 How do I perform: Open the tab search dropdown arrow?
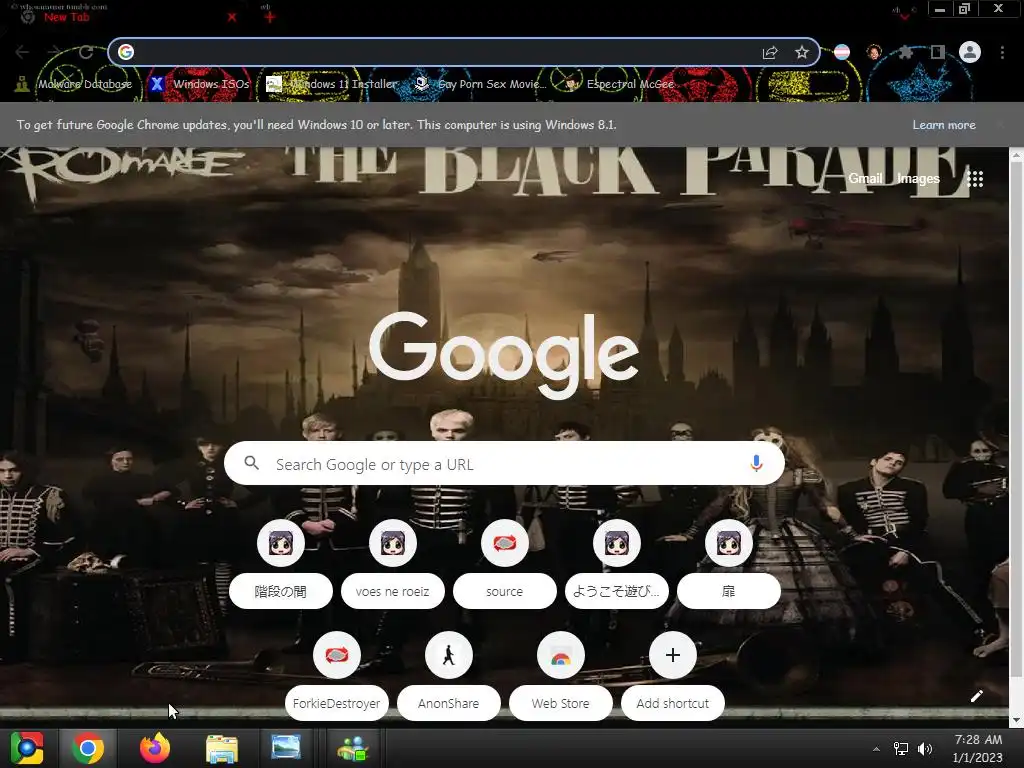coord(904,16)
